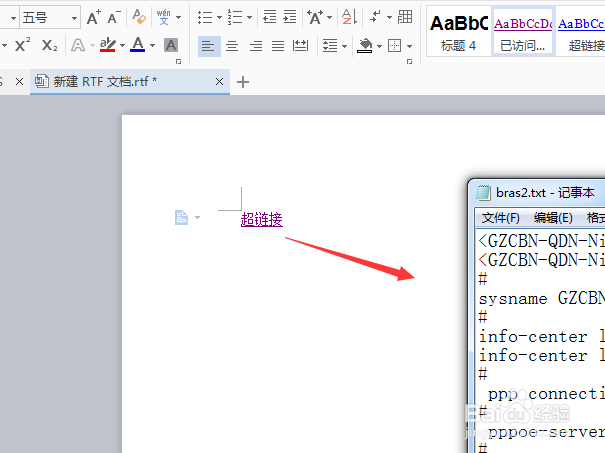Switch to the 新建 RTF 文档.rtf tab
Viewport: 605px width, 453px height.
click(x=130, y=82)
